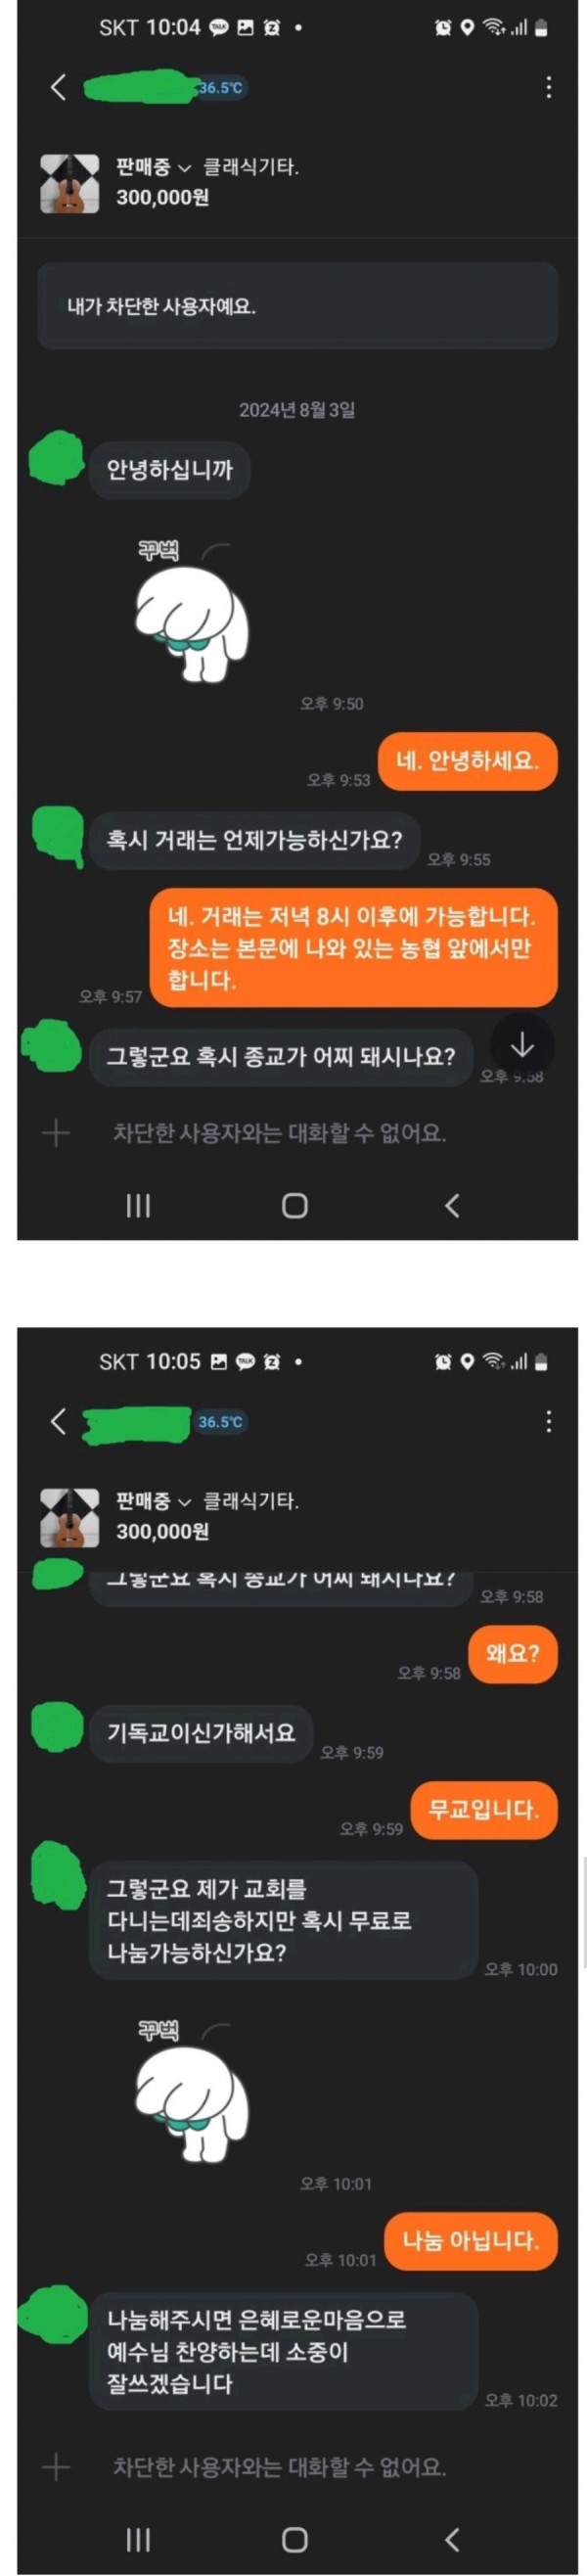Open the guitar listing thumbnail in the bottom chat

[x=70, y=1517]
